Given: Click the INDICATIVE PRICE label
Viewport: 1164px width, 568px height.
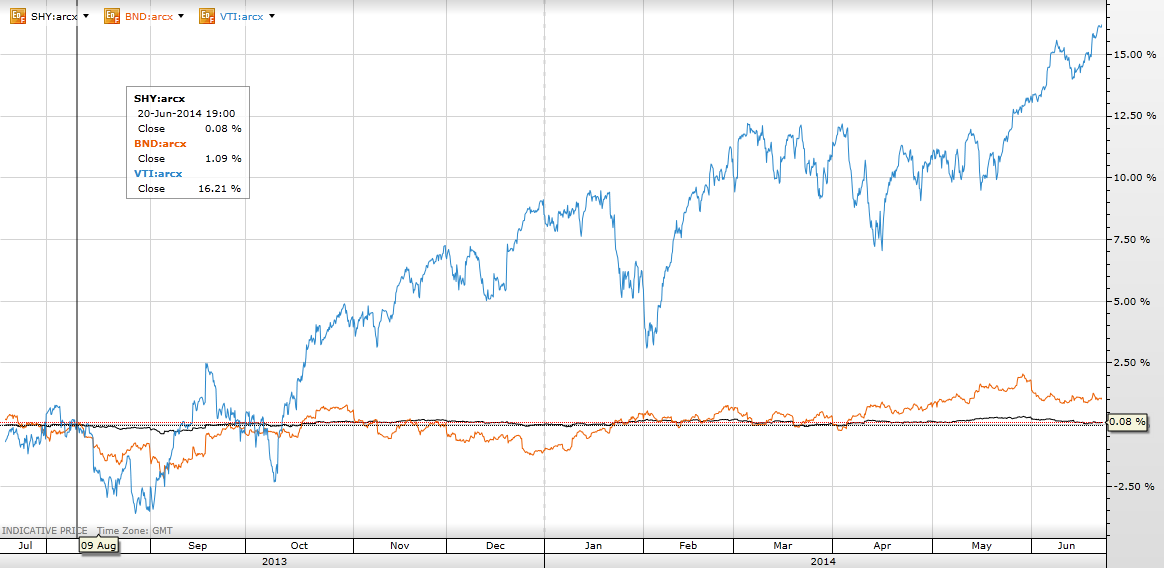Looking at the screenshot, I should point(45,531).
